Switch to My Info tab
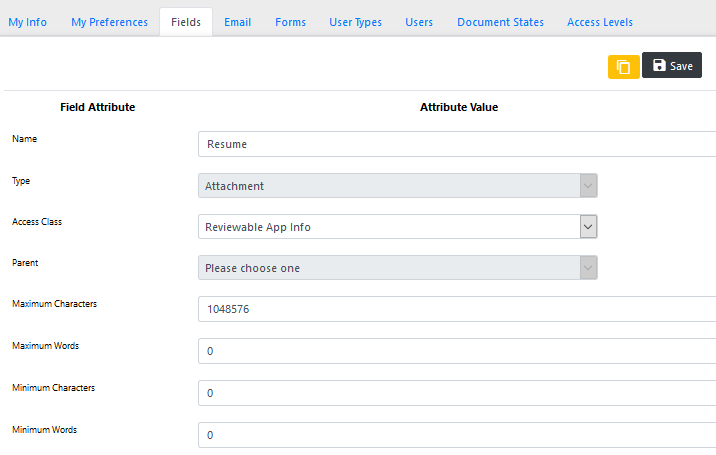This screenshot has height=455, width=716. click(27, 22)
